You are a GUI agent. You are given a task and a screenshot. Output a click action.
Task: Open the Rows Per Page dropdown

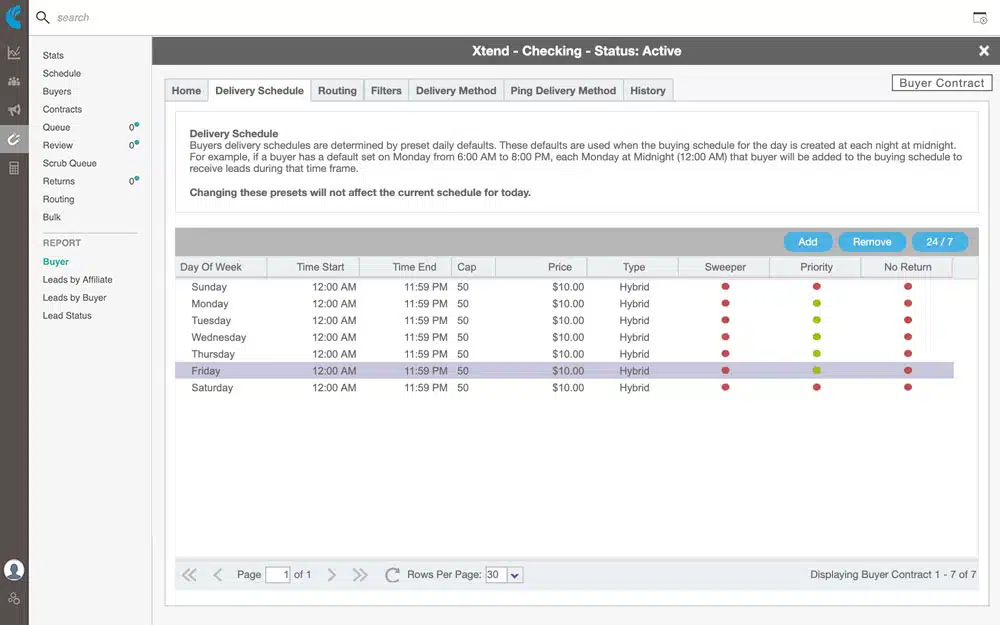515,575
